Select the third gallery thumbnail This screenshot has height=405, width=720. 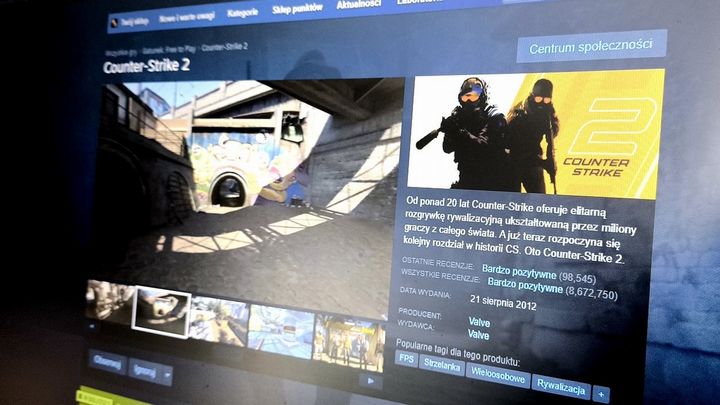point(219,320)
